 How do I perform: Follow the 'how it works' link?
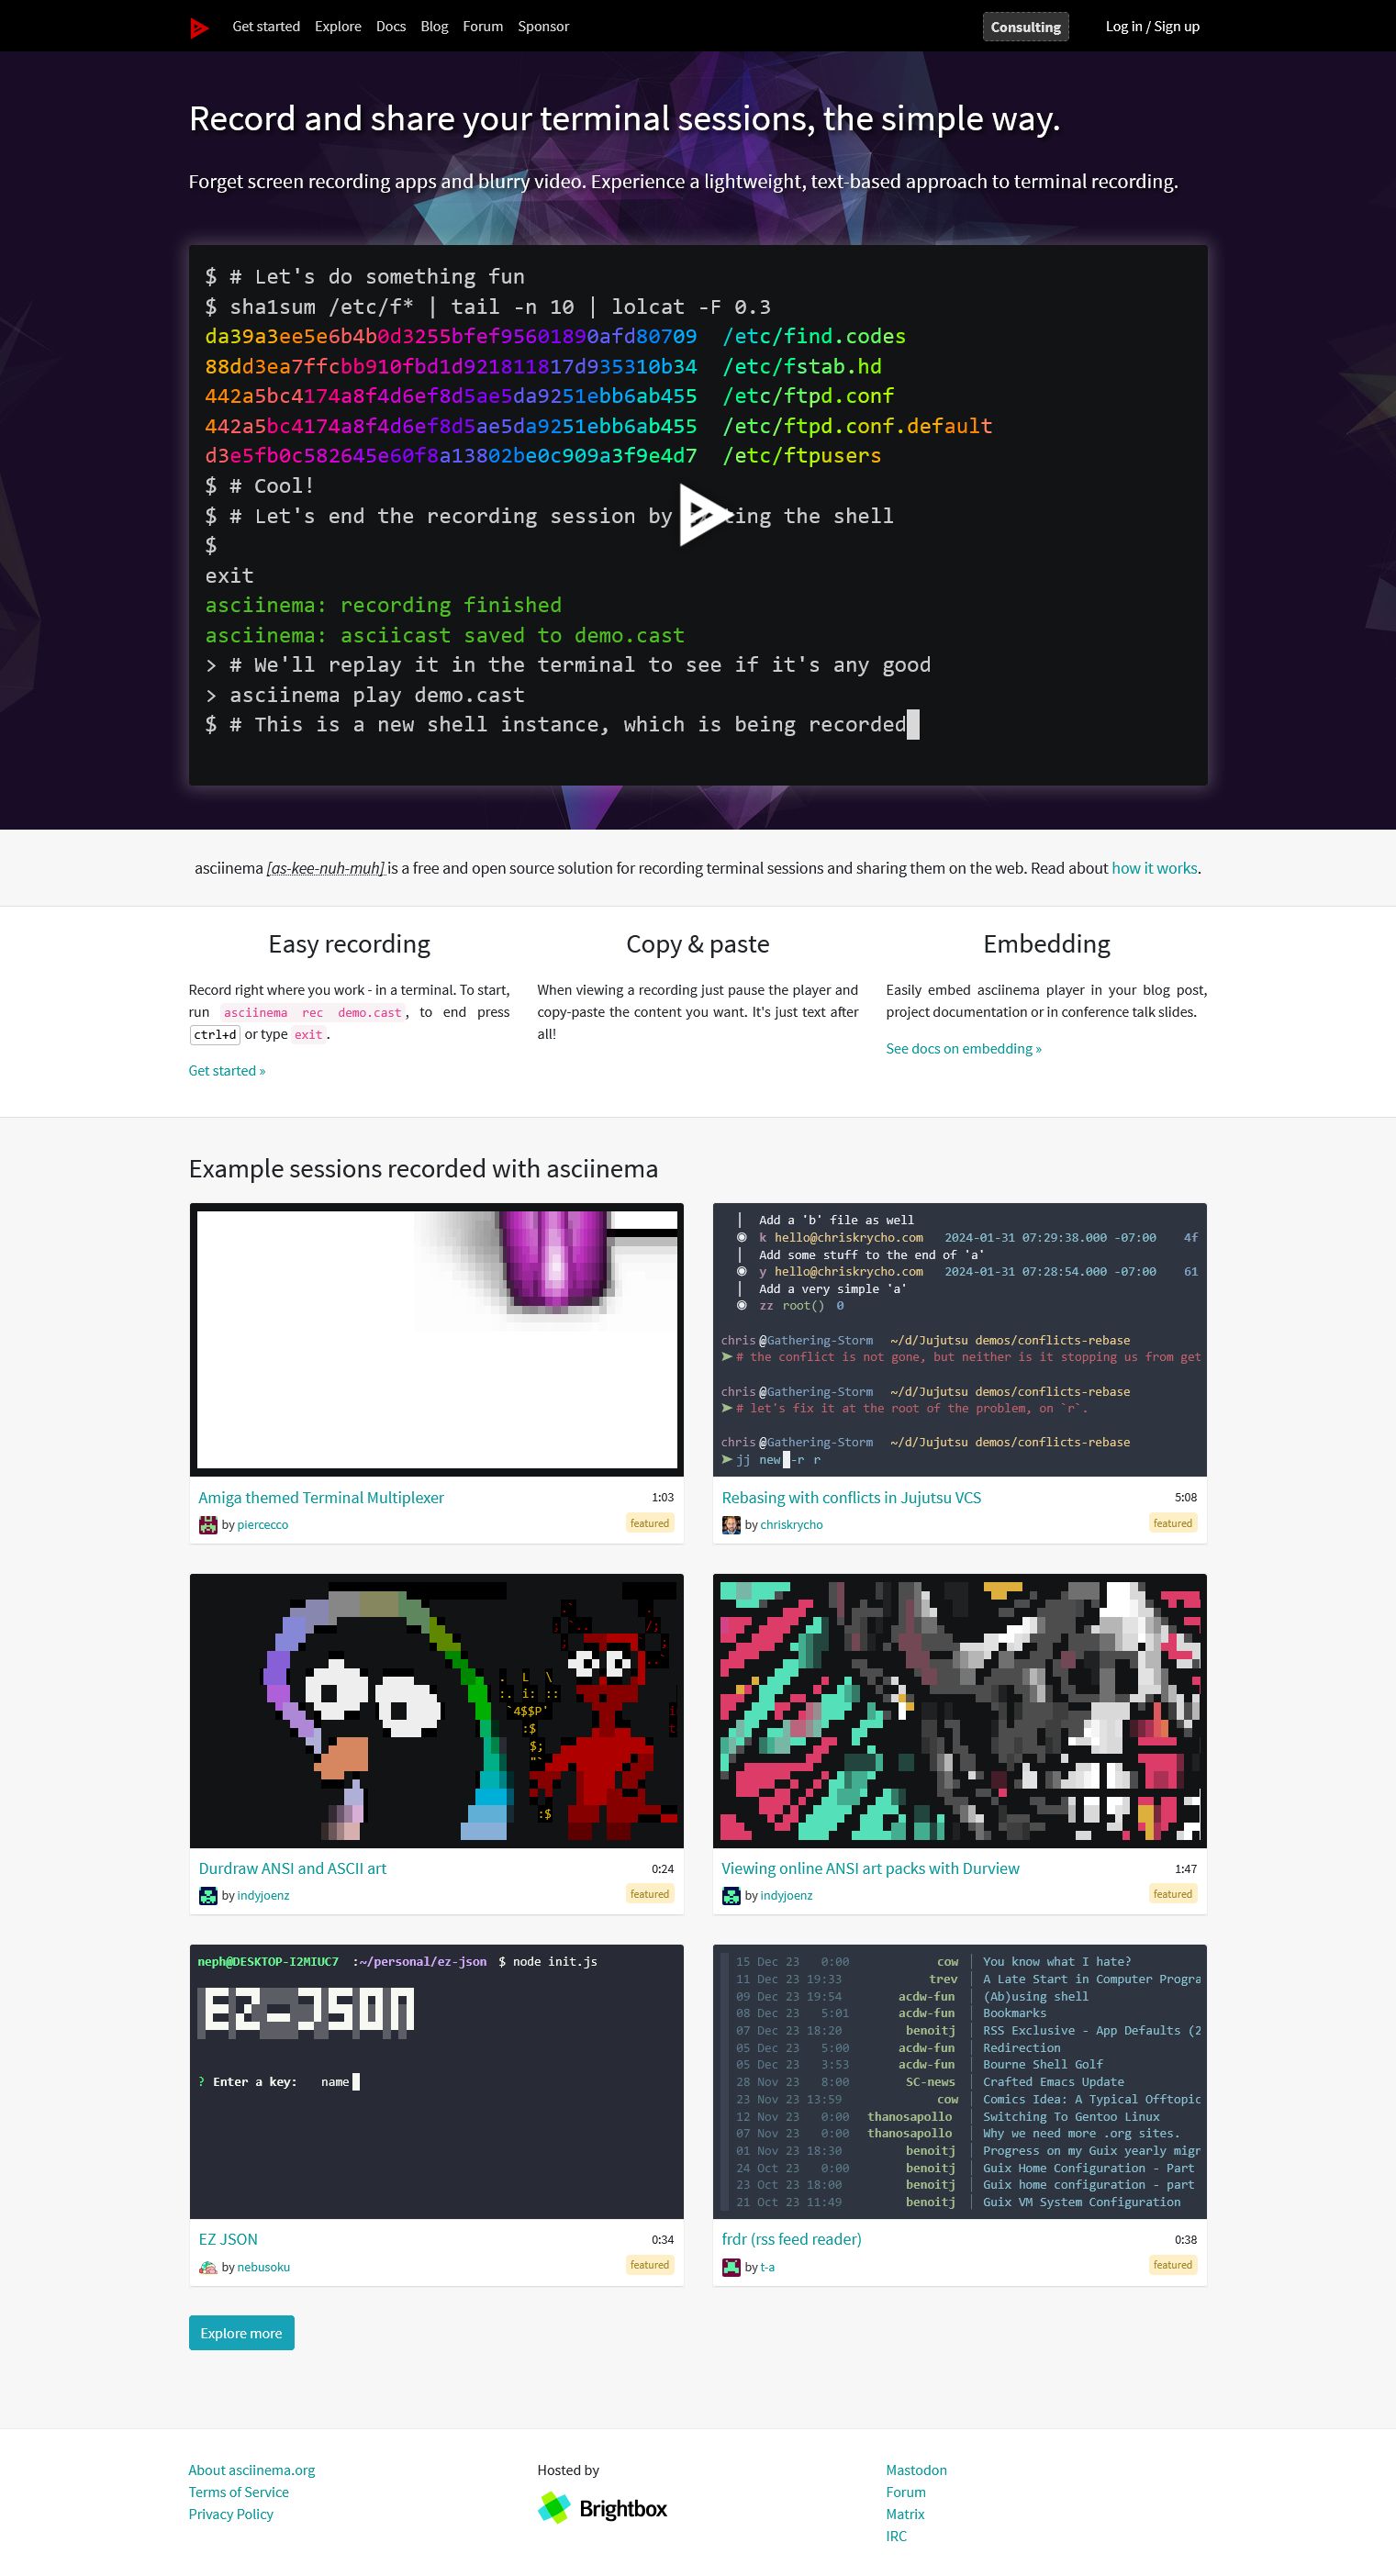click(x=1154, y=868)
